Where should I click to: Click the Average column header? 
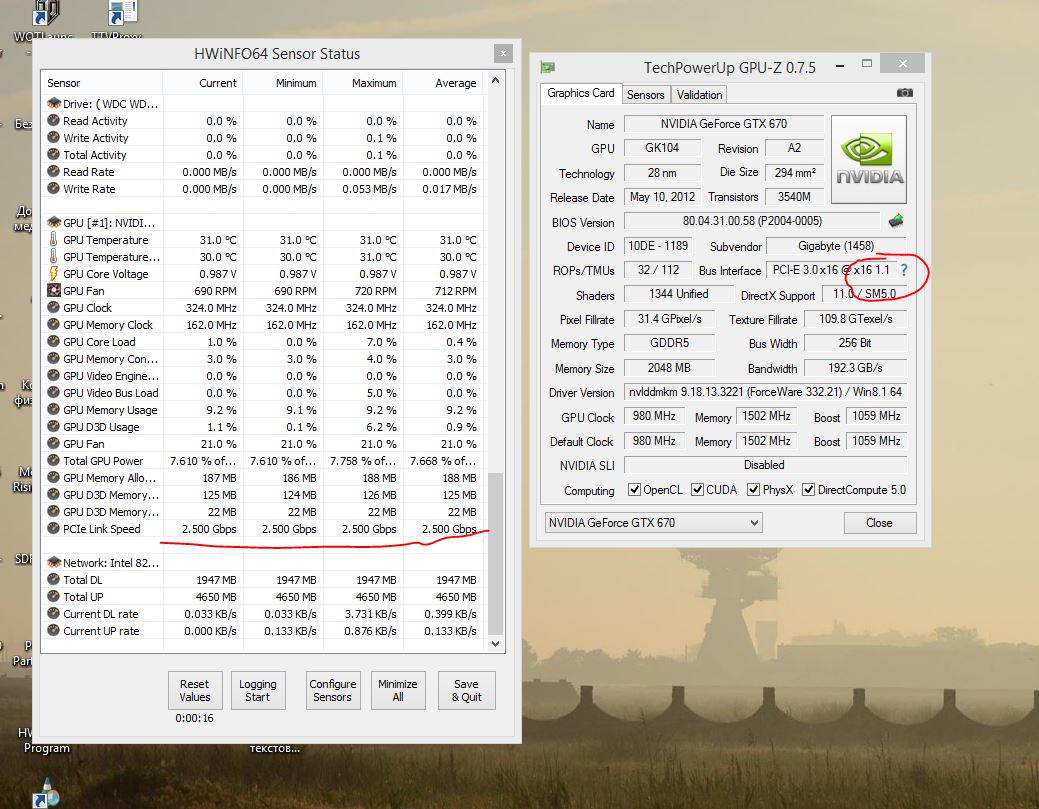pos(455,83)
